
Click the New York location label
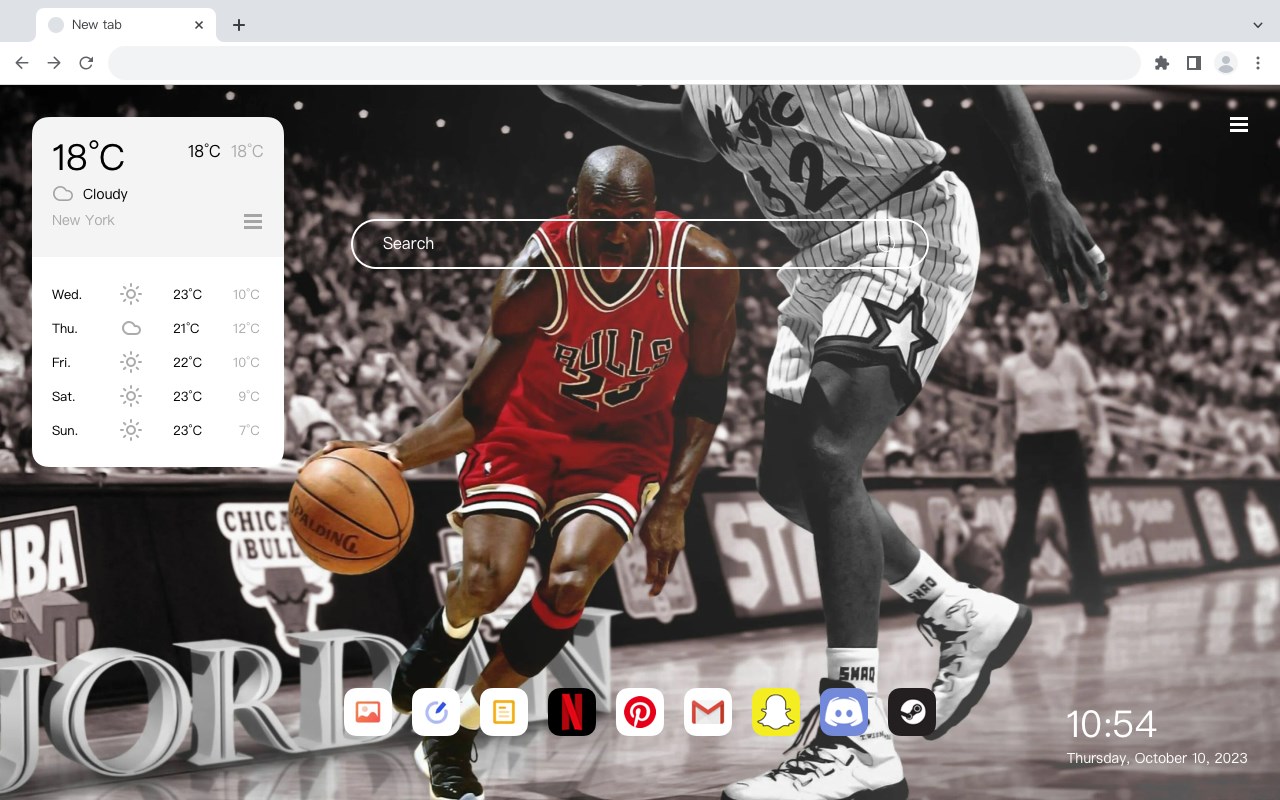[83, 220]
